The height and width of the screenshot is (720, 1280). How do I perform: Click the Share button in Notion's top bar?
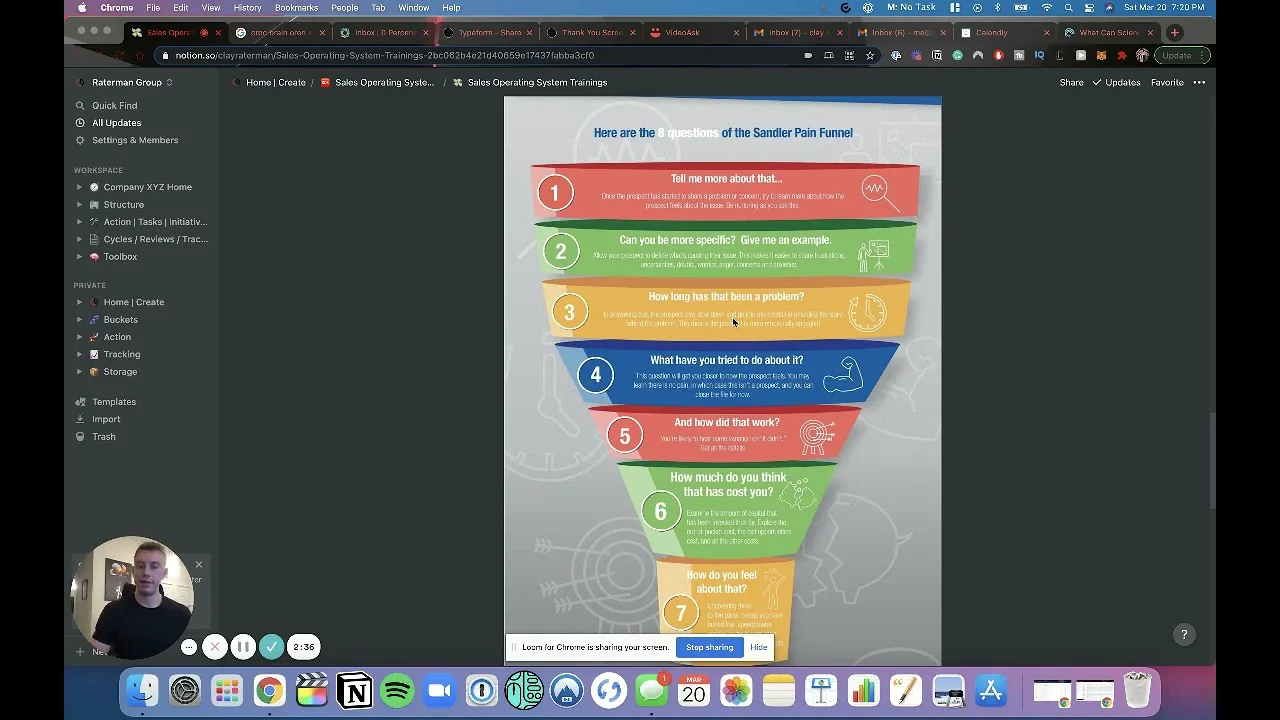(x=1071, y=82)
